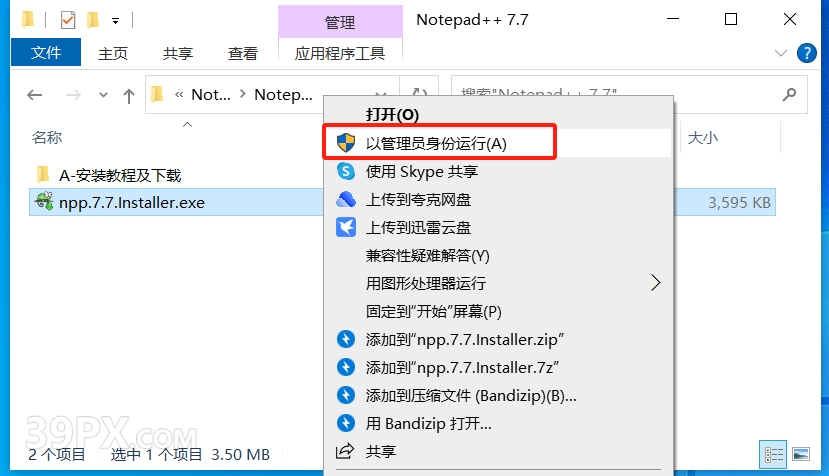Switch to the 共享 ribbon tab
Viewport: 829px width, 476px height.
[178, 53]
